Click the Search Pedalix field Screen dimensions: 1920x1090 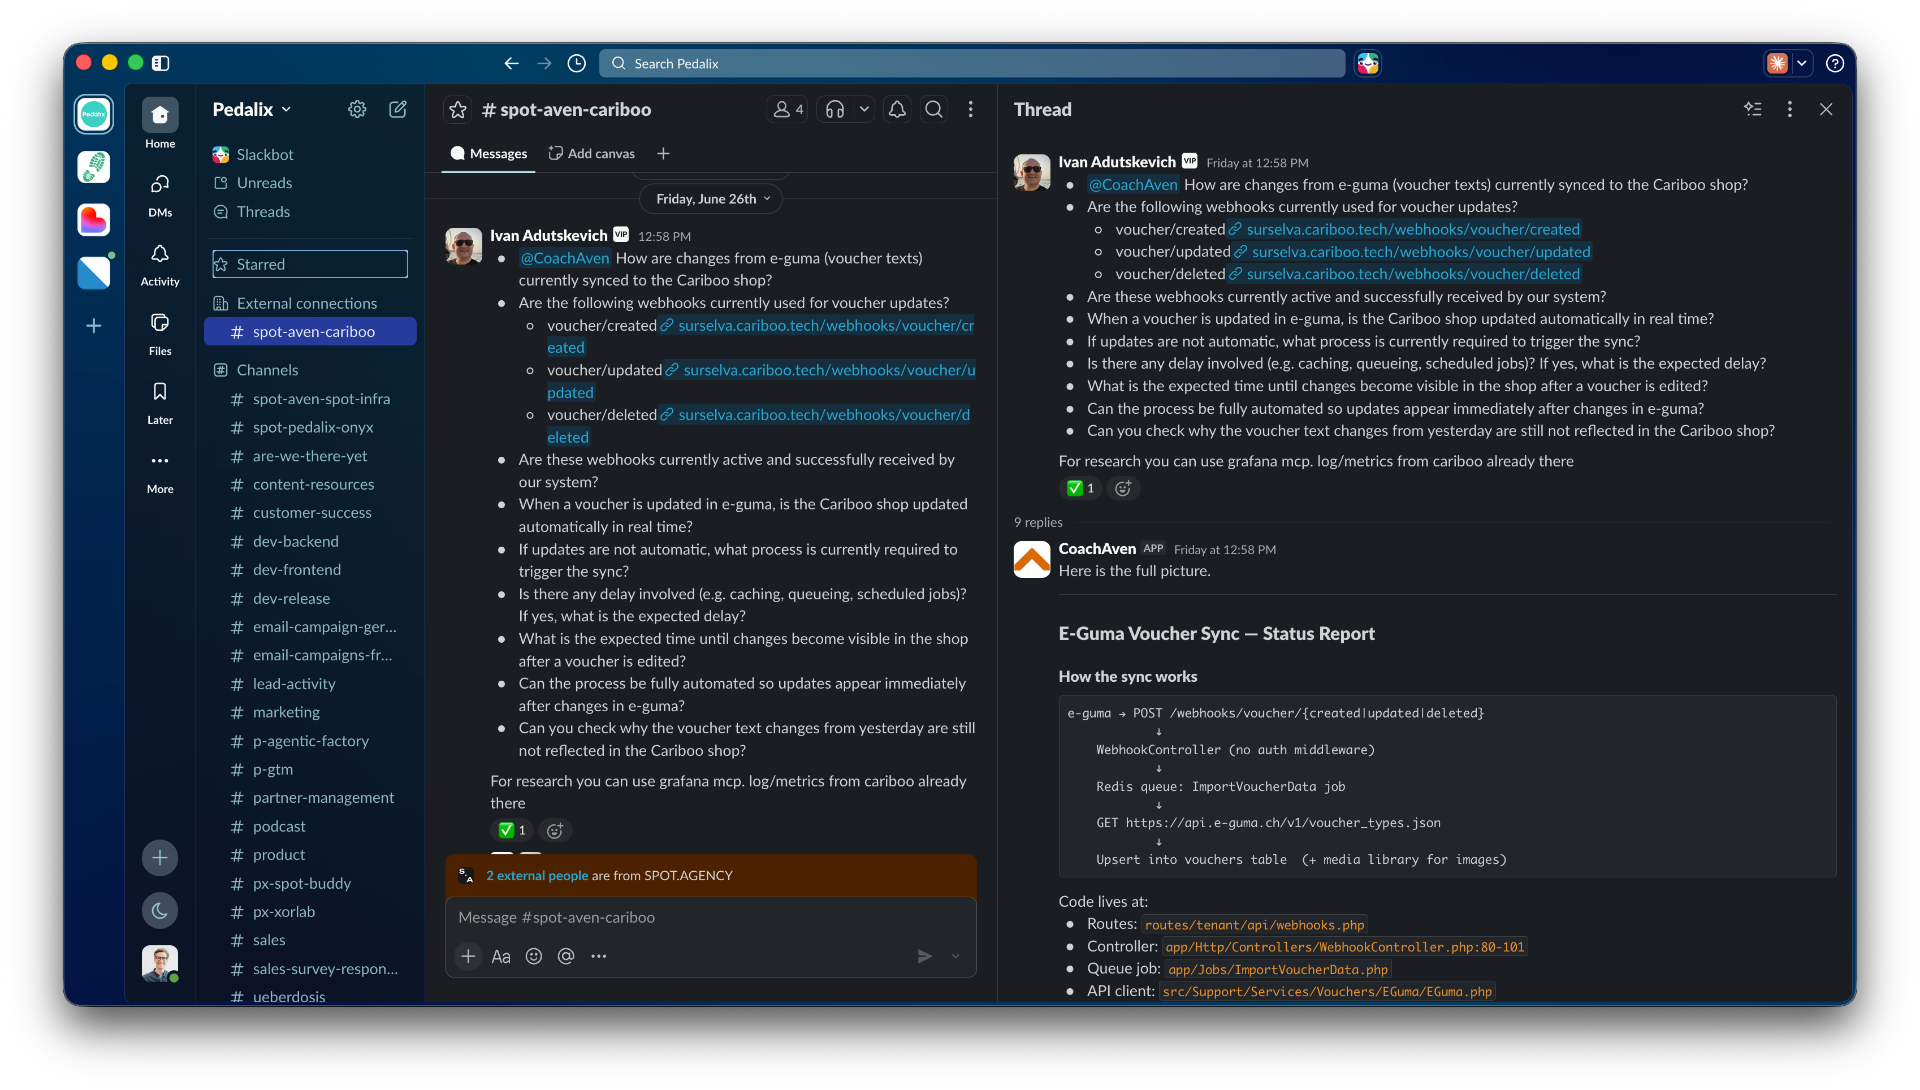click(972, 63)
